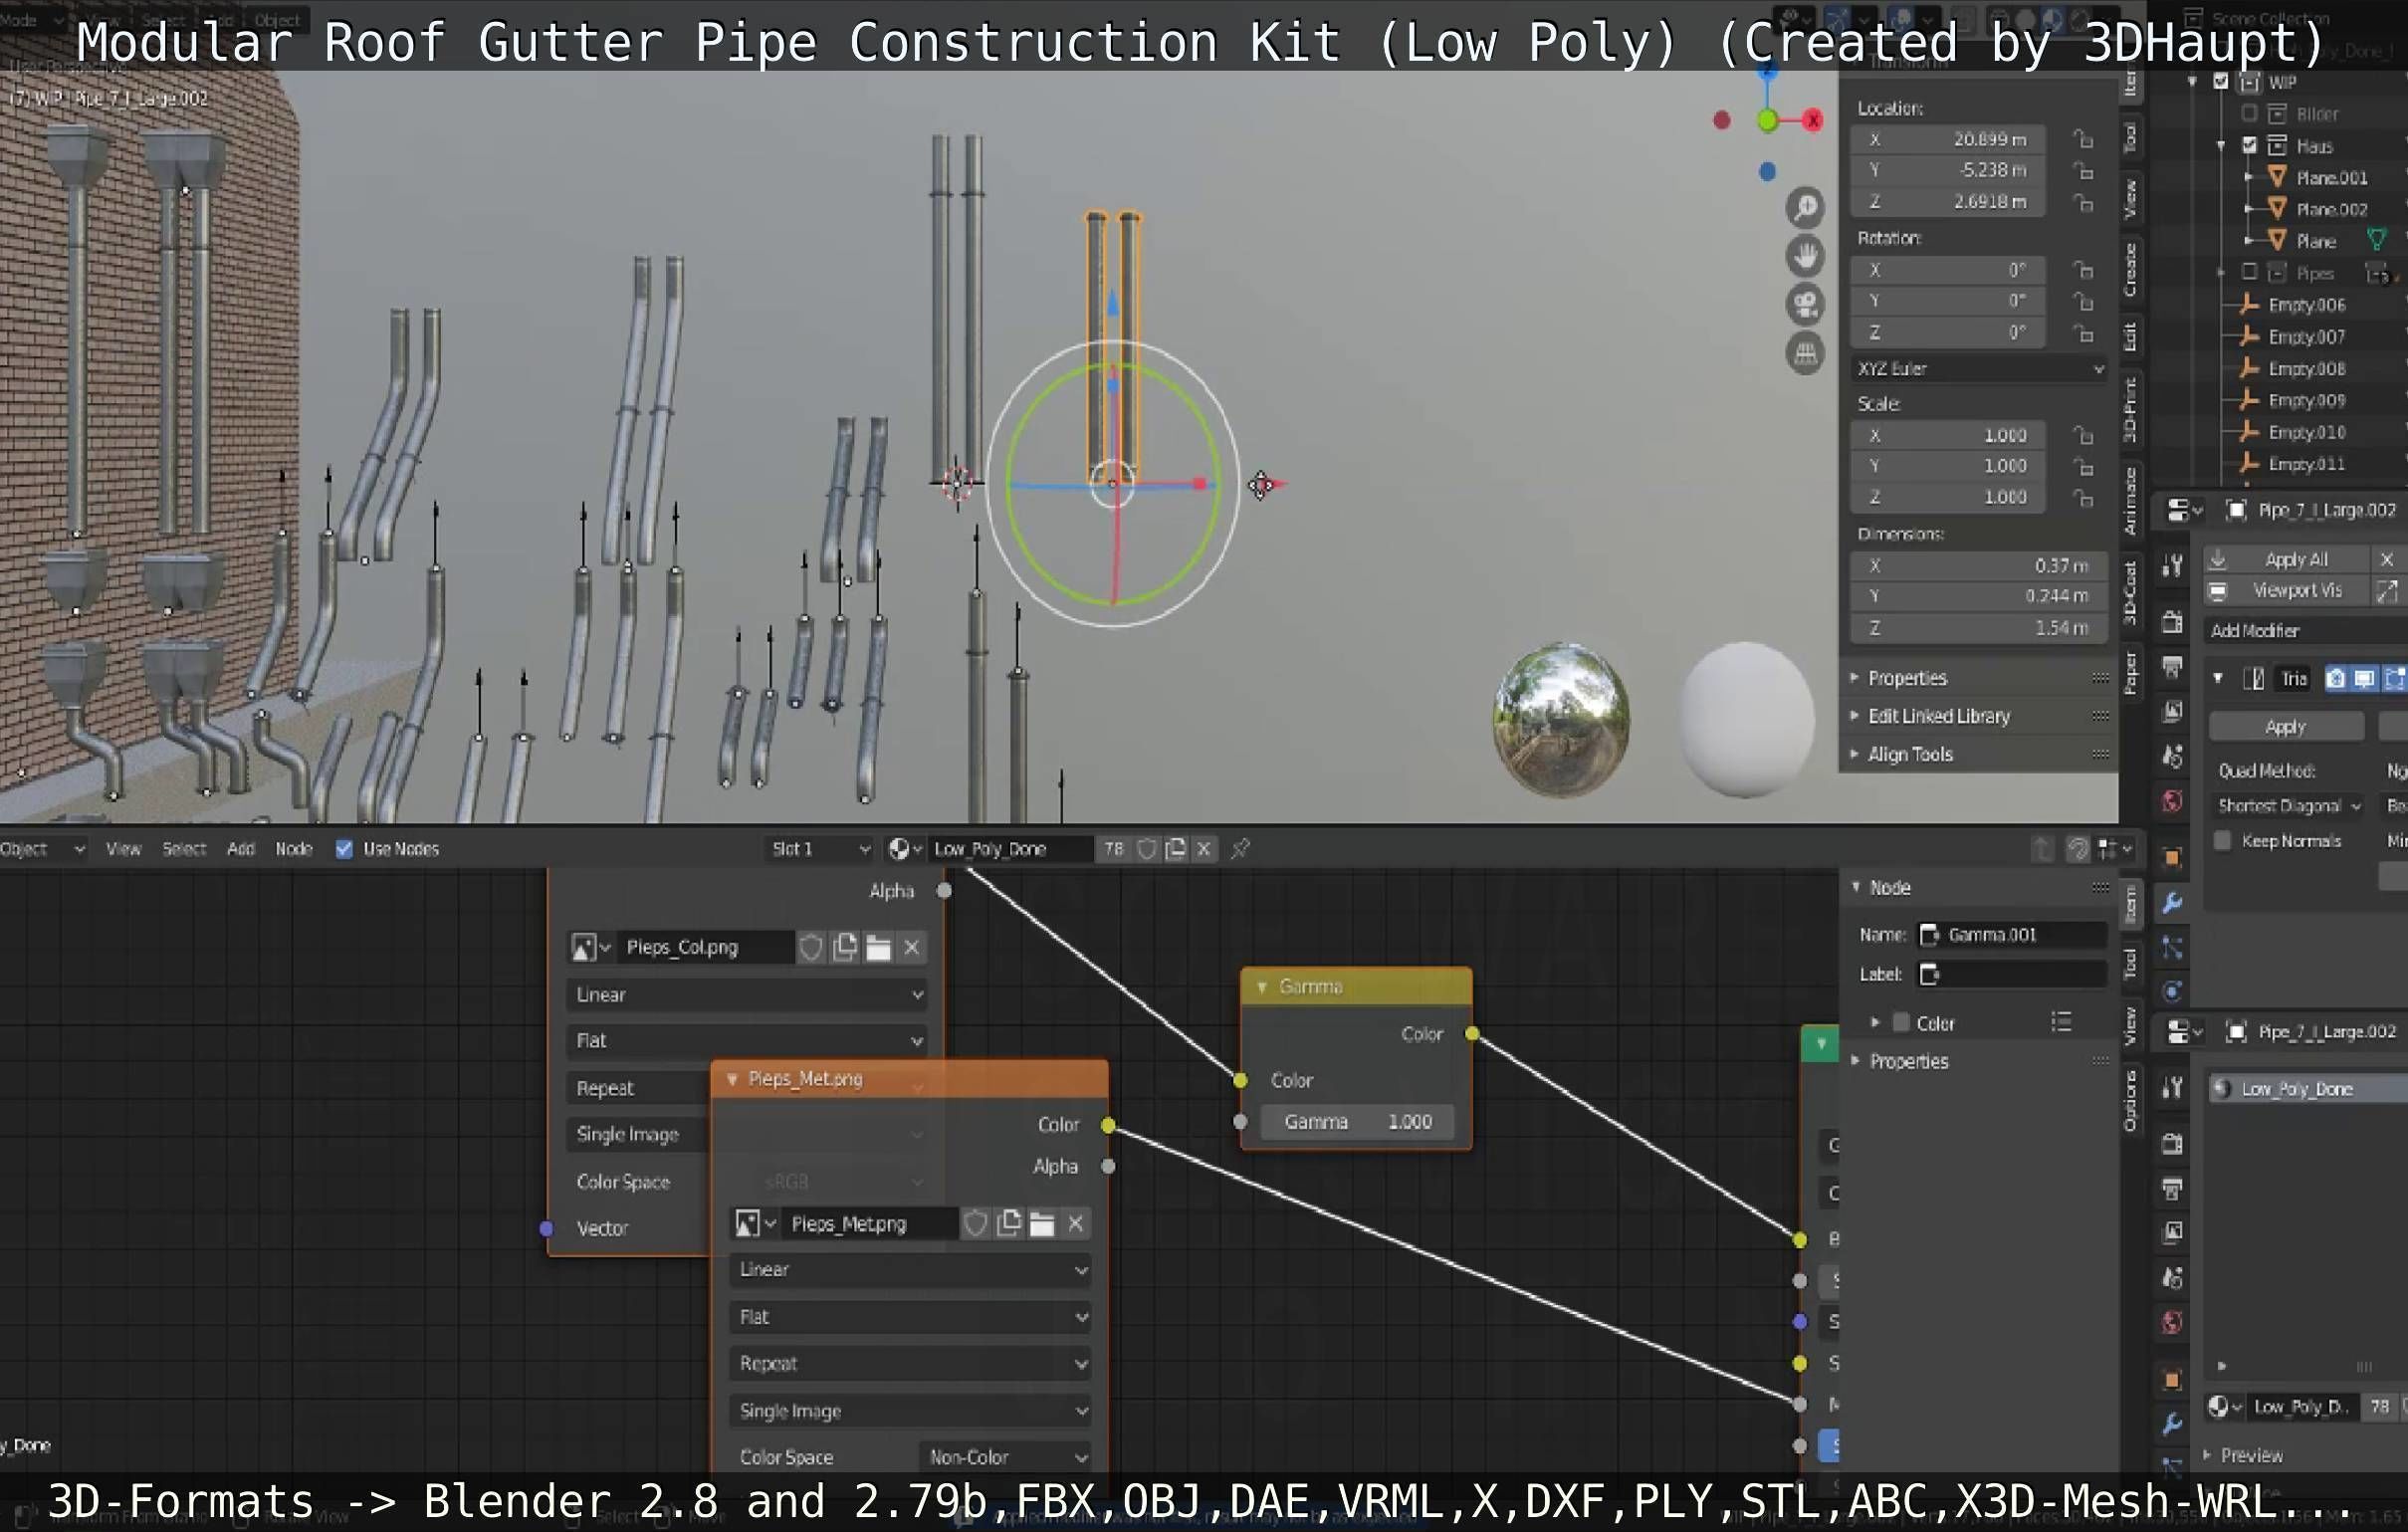Open Output properties tab in modifier properties editor

tap(2172, 667)
